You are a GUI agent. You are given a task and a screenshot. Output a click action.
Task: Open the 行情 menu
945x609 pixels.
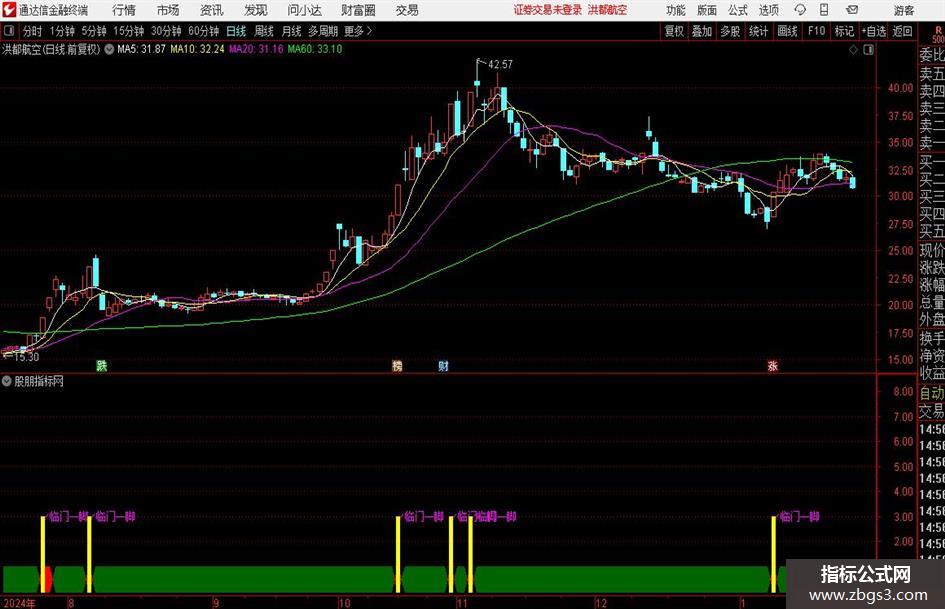(x=124, y=10)
